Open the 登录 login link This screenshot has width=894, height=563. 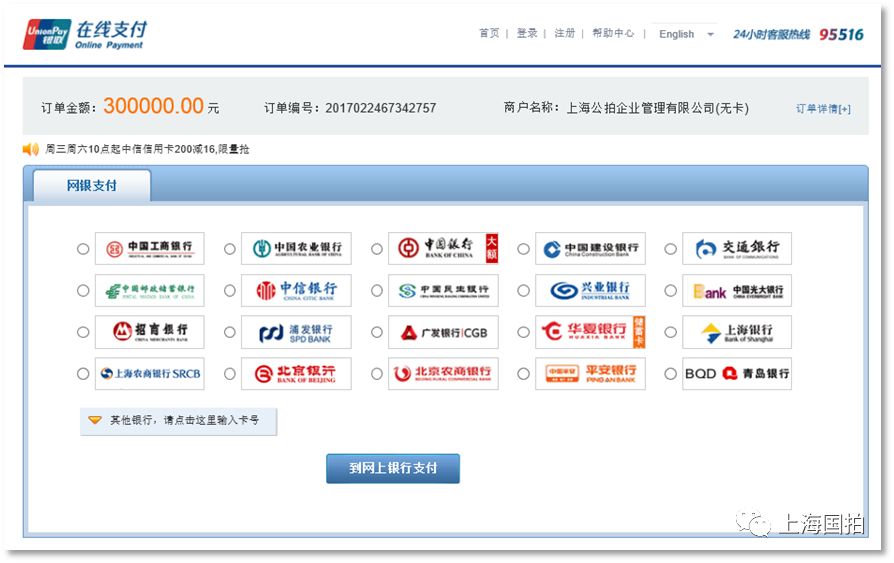527,34
